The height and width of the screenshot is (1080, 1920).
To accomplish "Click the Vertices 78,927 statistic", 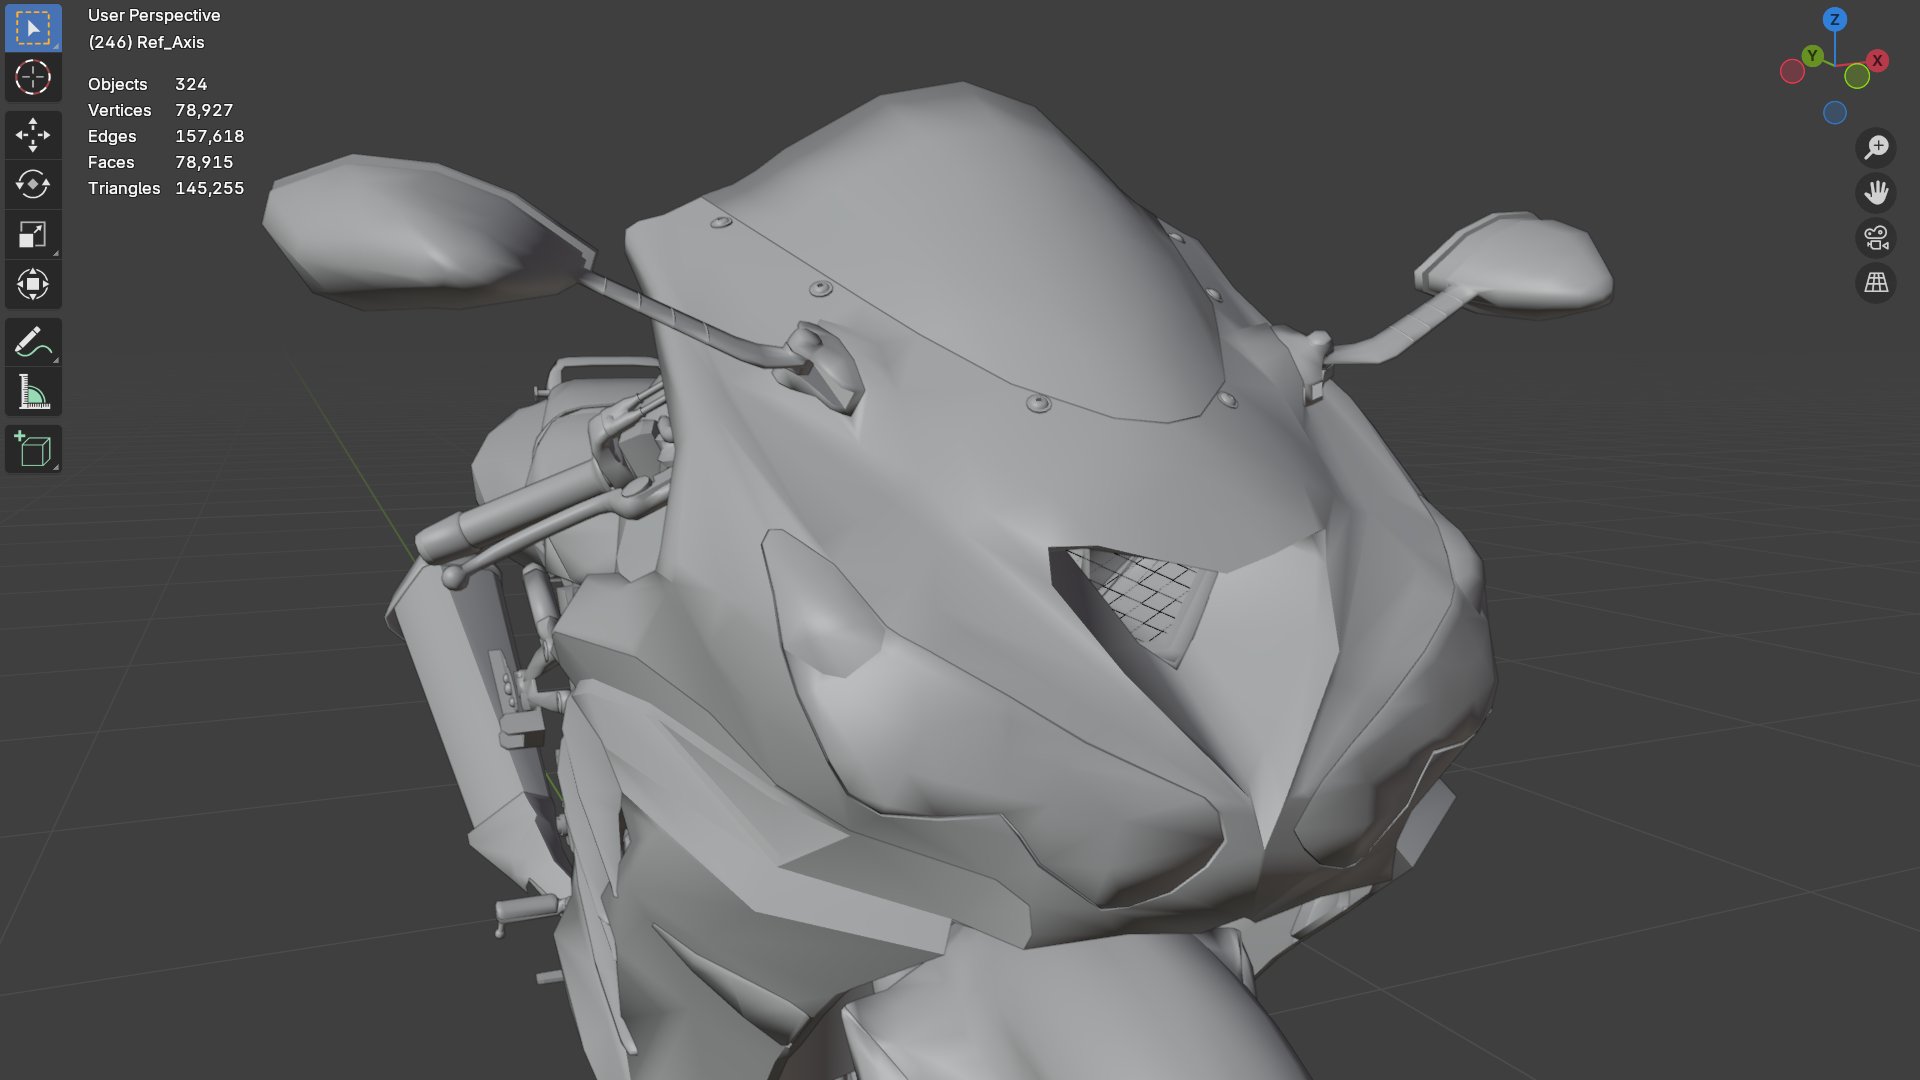I will pyautogui.click(x=160, y=110).
